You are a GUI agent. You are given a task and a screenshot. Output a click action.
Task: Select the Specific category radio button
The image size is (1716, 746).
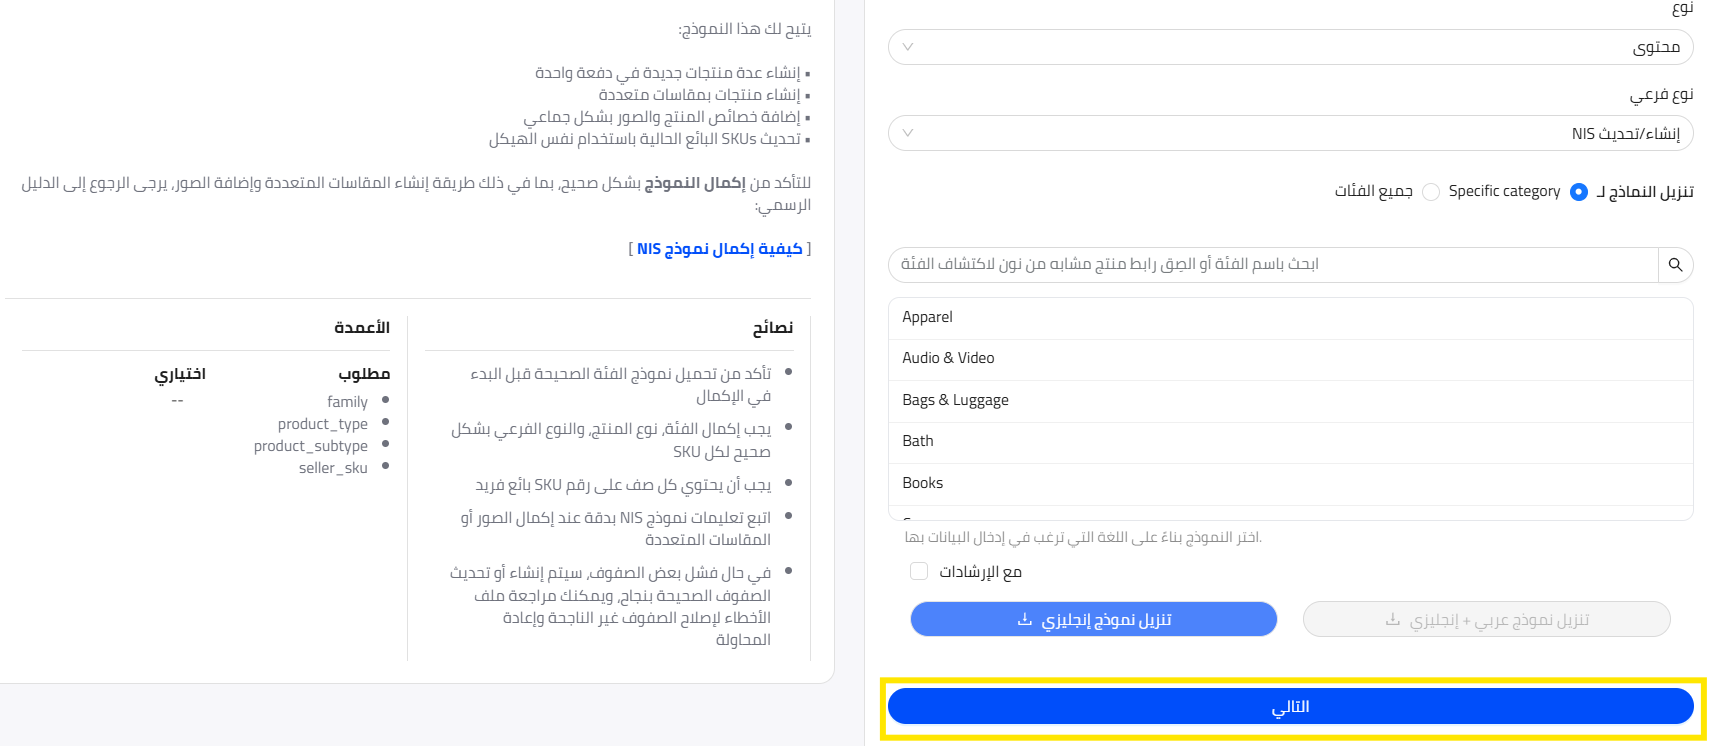tap(1578, 192)
